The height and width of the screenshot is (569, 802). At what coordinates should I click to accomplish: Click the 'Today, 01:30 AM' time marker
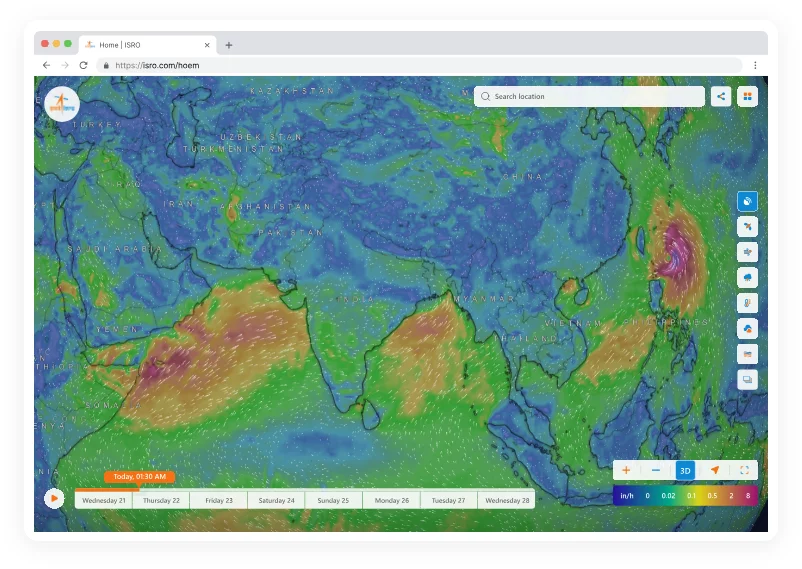[140, 476]
